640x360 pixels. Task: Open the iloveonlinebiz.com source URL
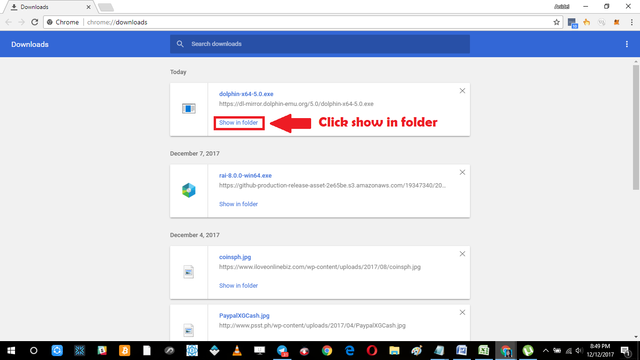click(320, 267)
